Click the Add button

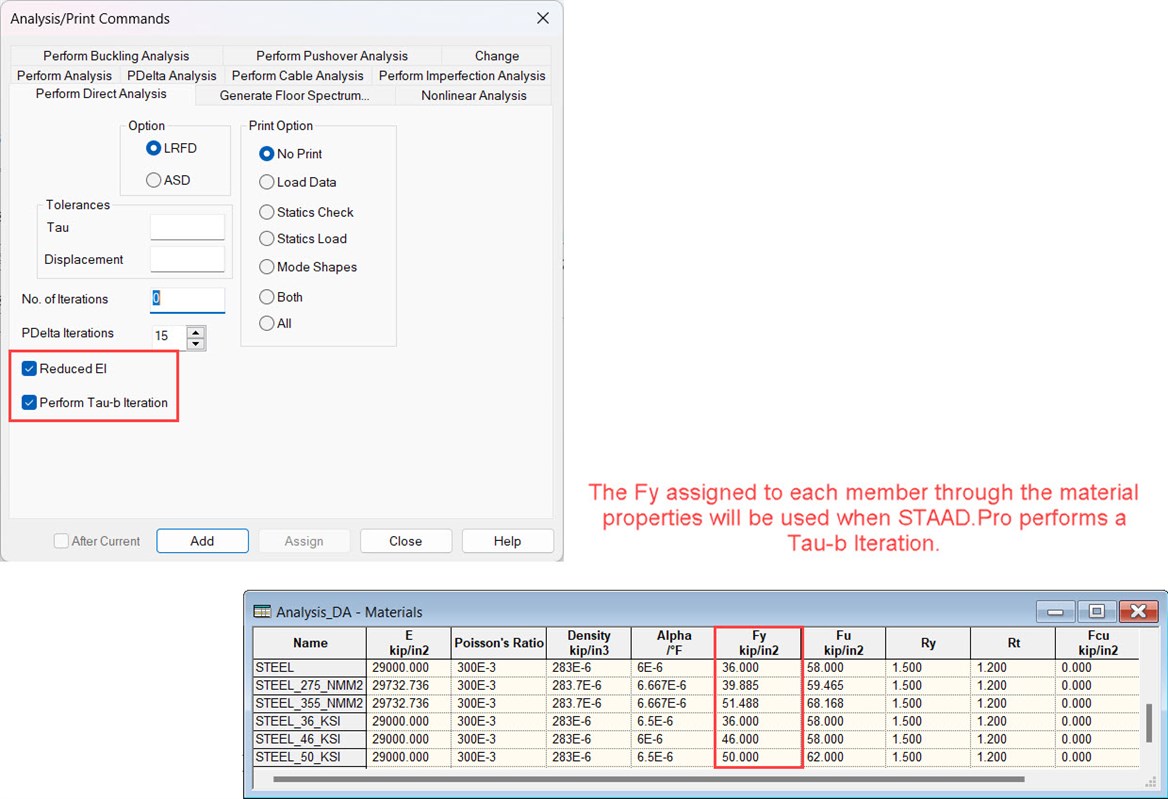click(x=202, y=540)
